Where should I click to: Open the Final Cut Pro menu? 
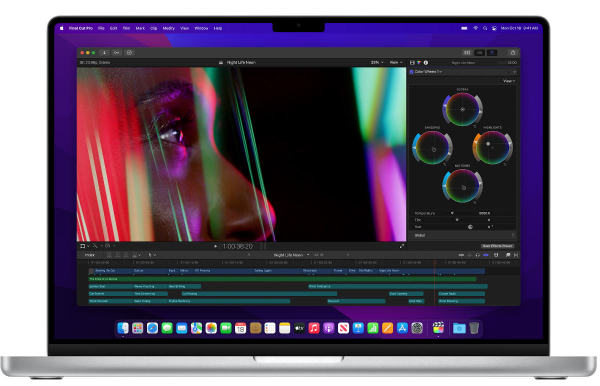81,28
